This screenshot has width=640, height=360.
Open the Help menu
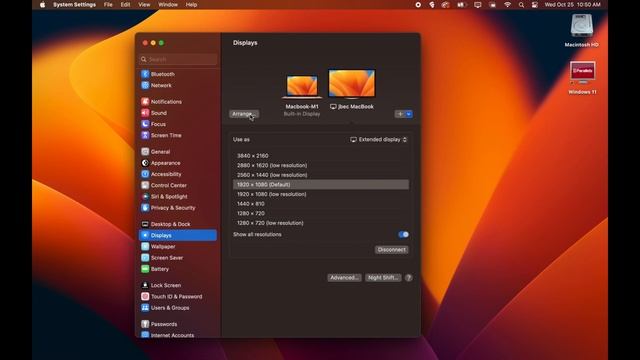coord(191,5)
